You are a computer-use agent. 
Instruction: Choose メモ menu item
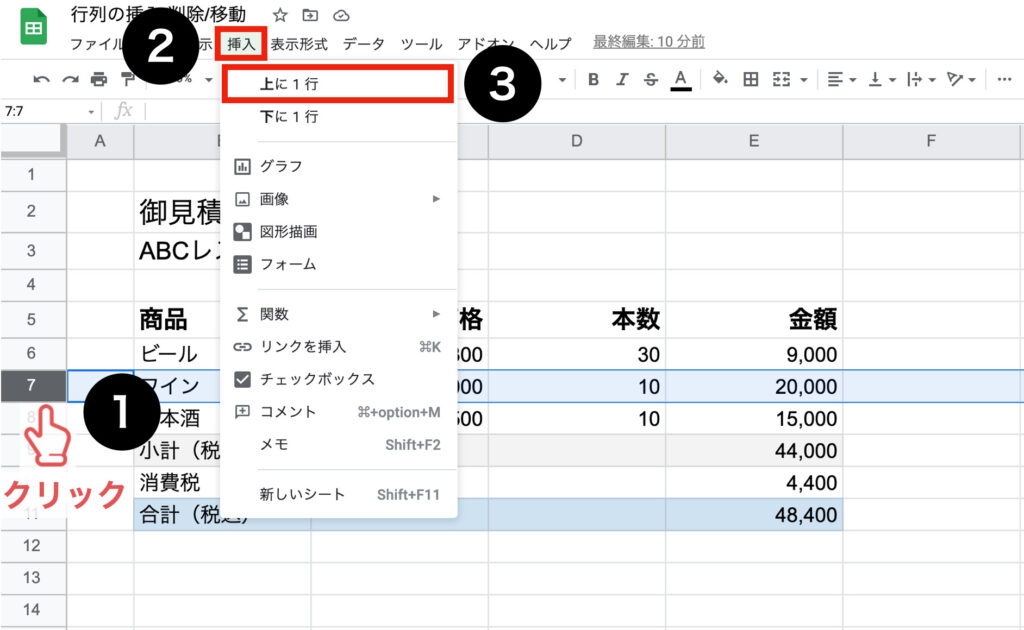(x=338, y=445)
